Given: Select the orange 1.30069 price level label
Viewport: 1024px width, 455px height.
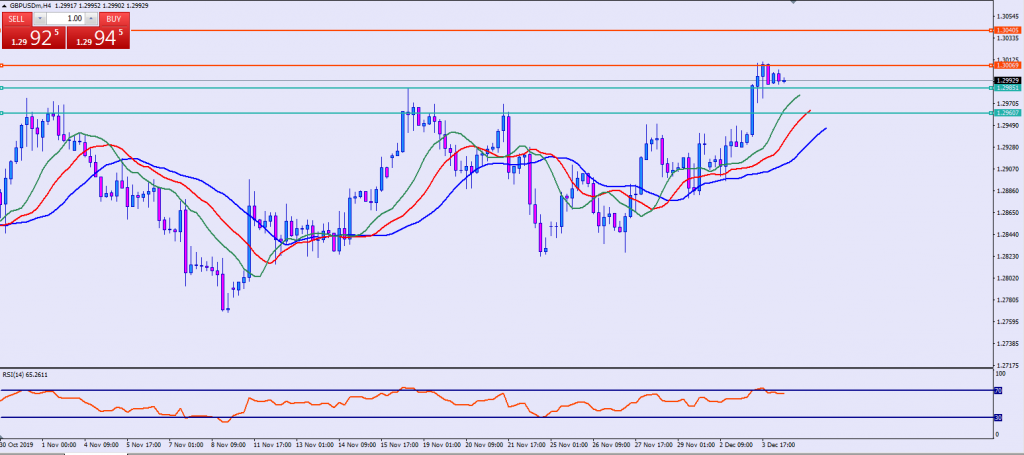Looking at the screenshot, I should point(1008,66).
